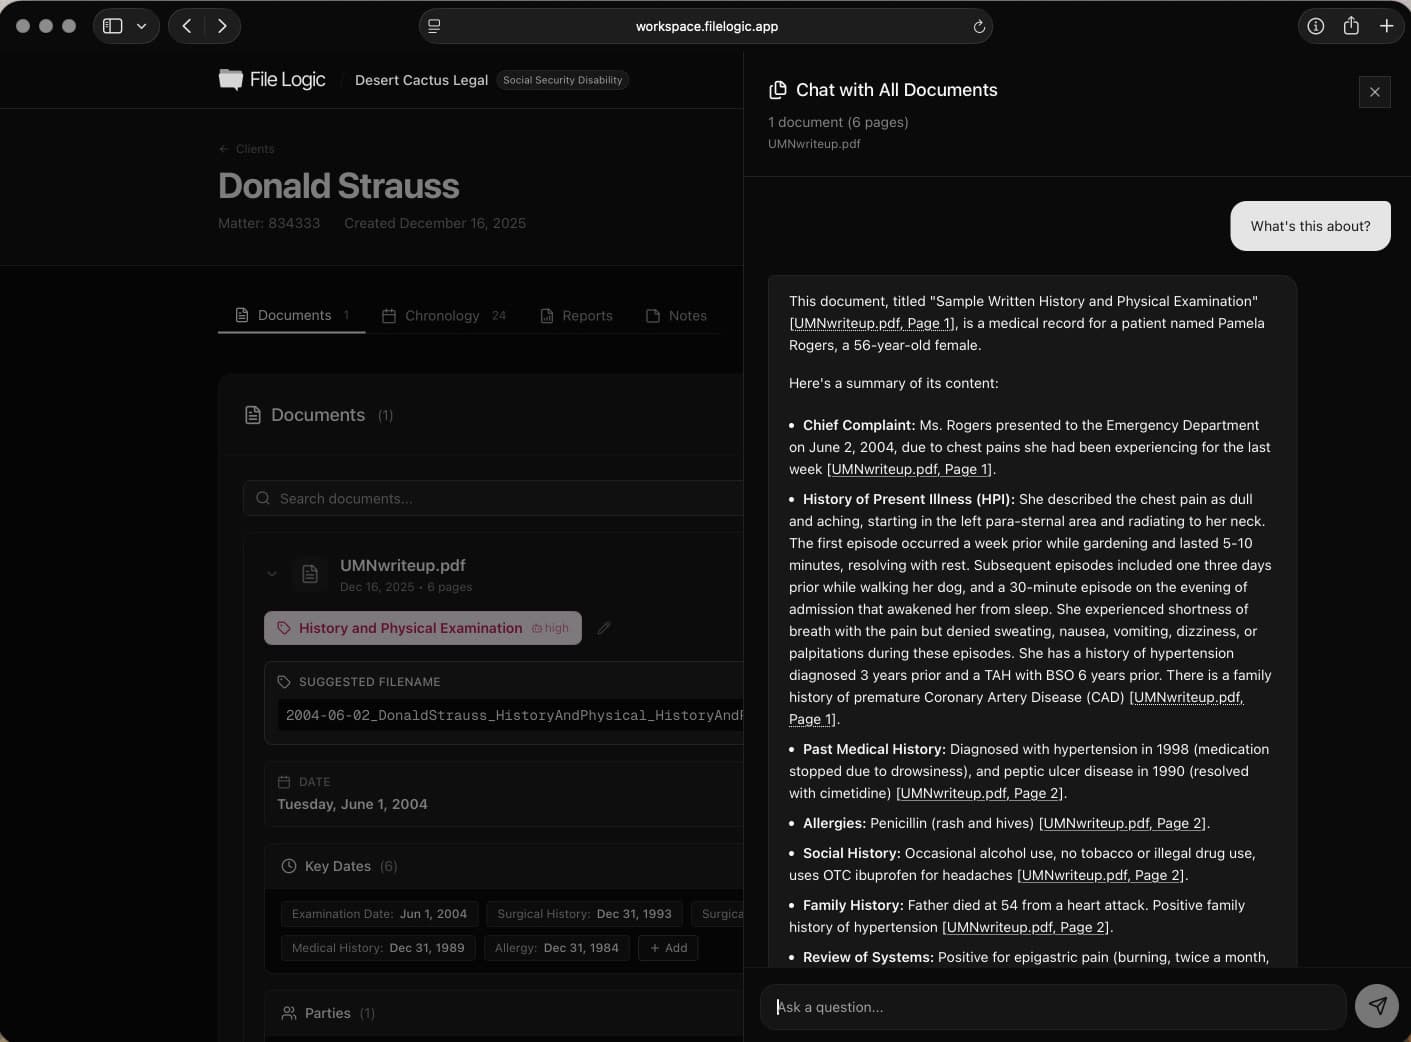Select Surgical History Dec 31, 1993 chip
This screenshot has width=1411, height=1042.
(584, 914)
